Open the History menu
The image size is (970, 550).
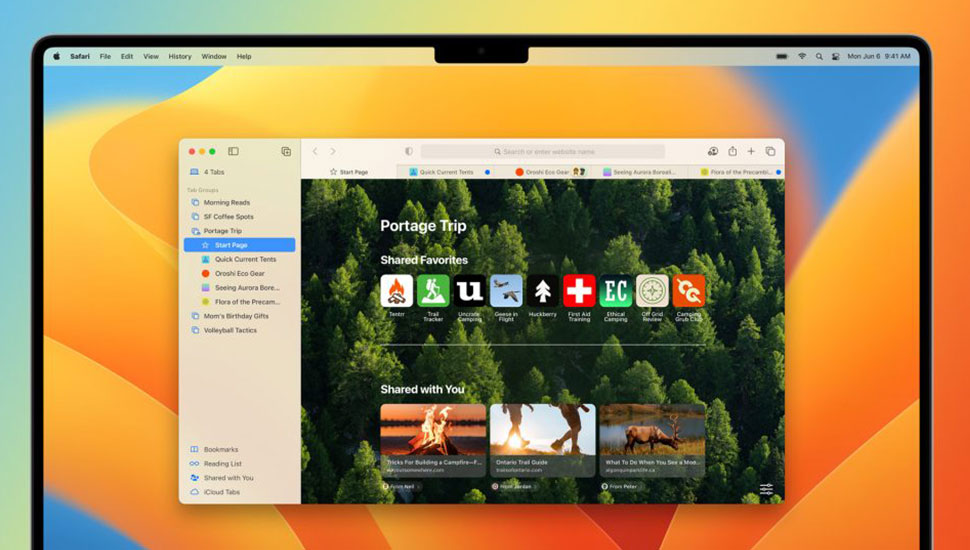point(180,56)
